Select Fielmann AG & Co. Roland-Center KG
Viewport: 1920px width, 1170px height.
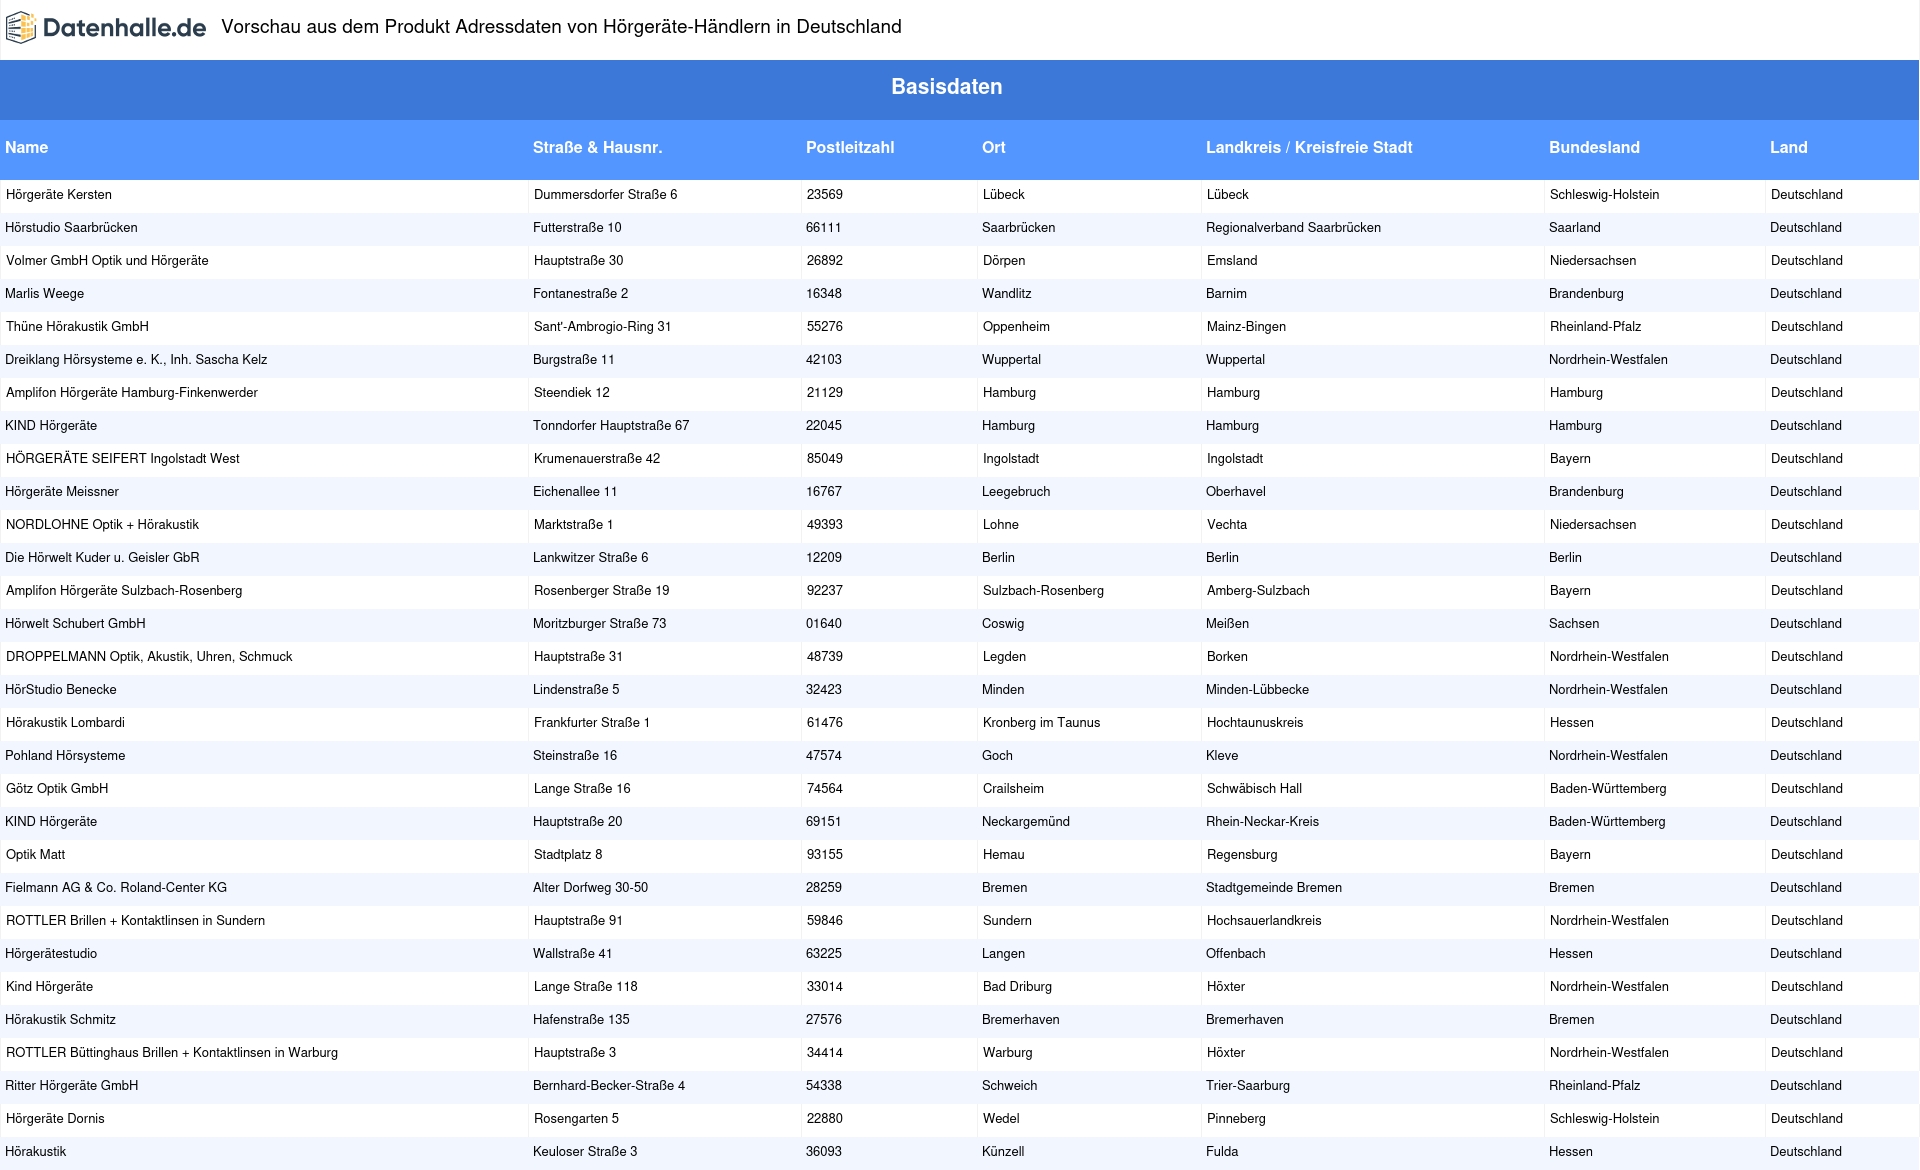click(116, 888)
